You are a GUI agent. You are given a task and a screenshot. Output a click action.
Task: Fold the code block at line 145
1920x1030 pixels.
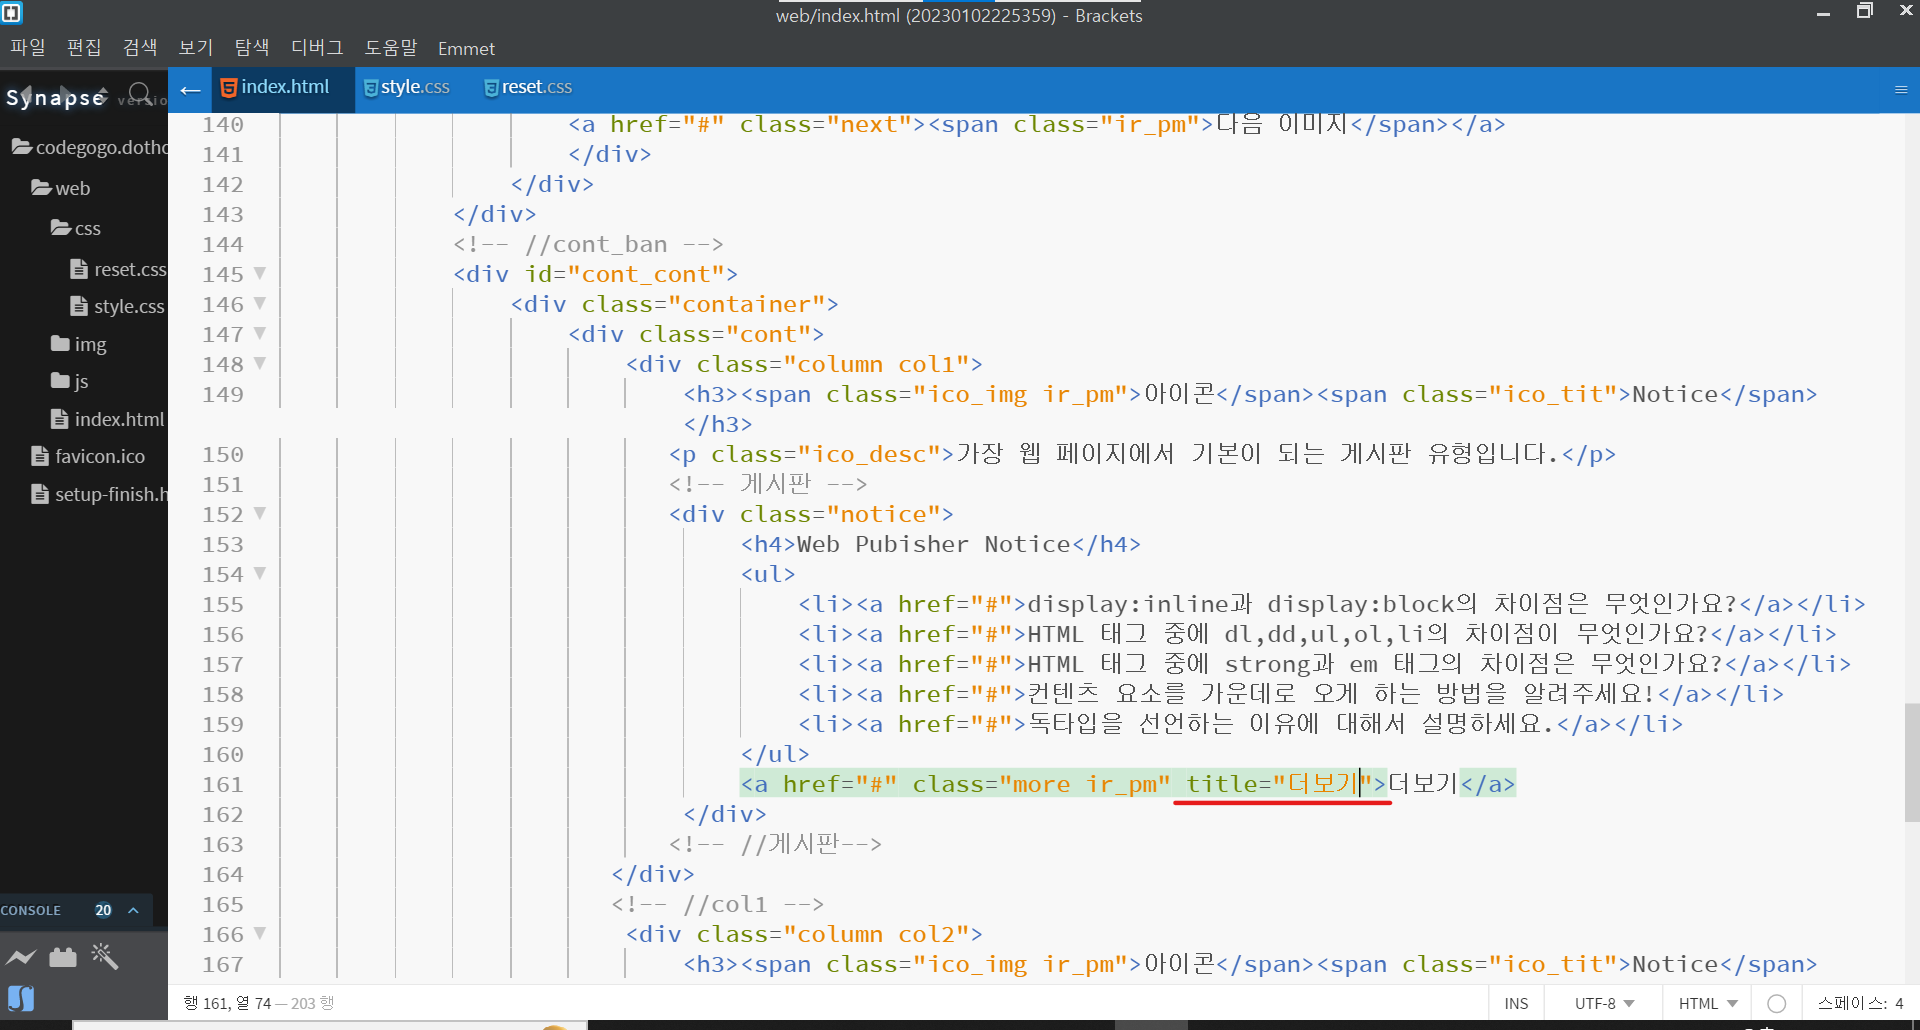point(260,273)
